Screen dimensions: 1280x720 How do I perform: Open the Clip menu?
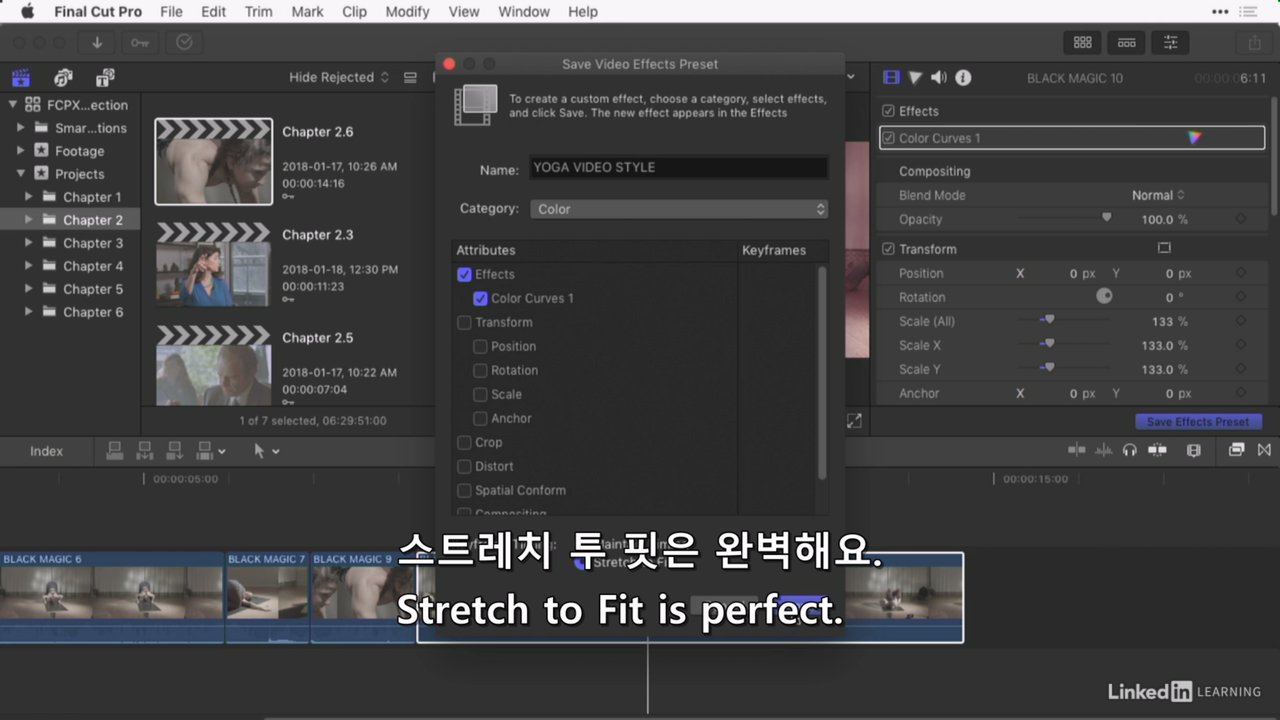click(354, 12)
